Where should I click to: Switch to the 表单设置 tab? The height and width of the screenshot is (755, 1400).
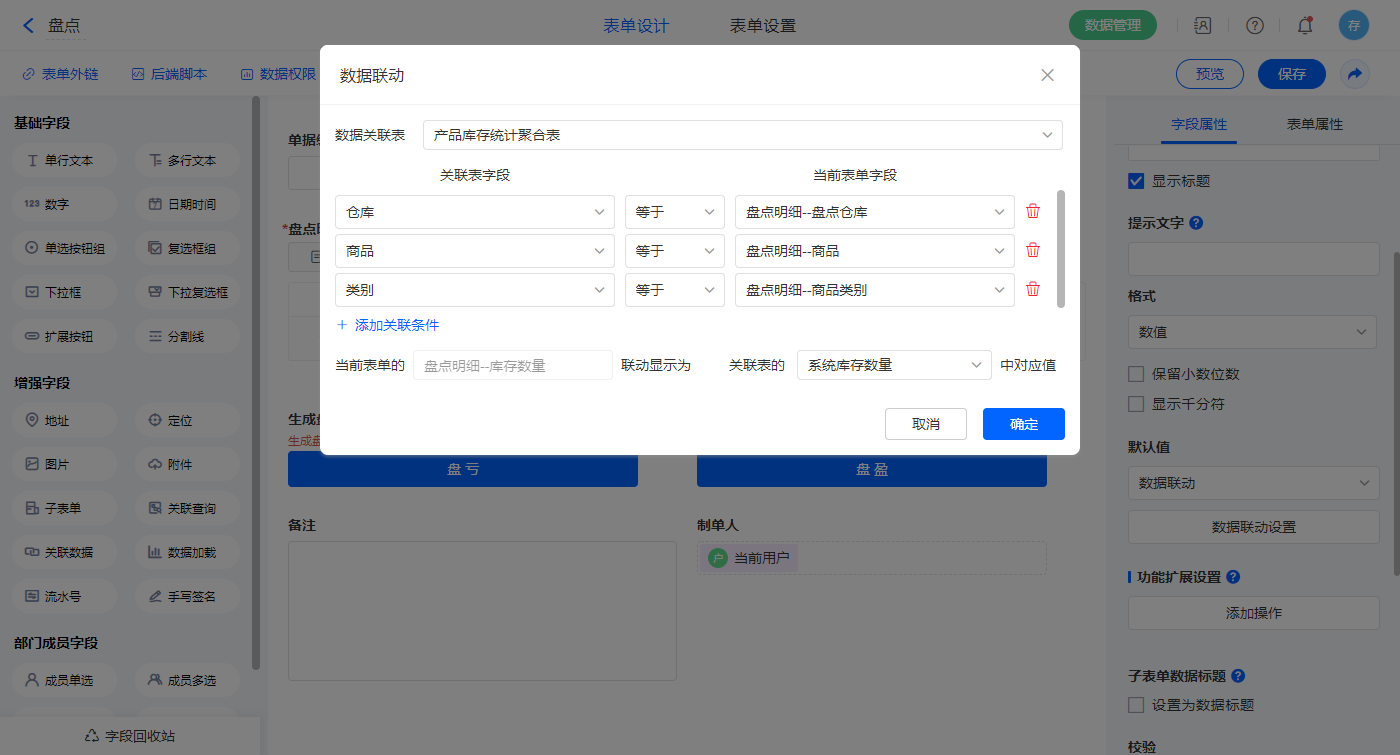763,26
